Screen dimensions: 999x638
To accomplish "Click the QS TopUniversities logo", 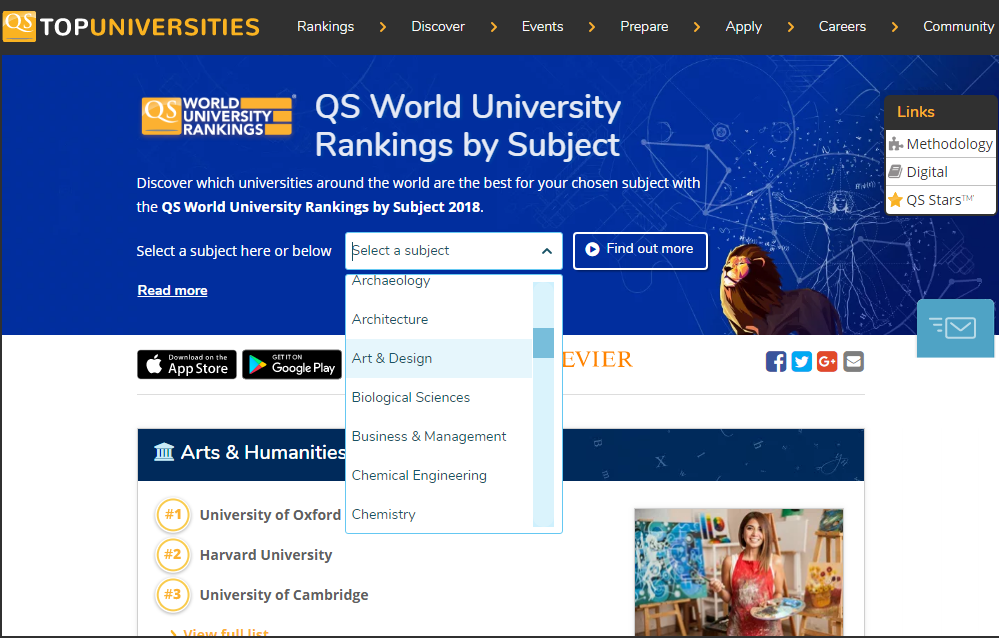I will 131,26.
